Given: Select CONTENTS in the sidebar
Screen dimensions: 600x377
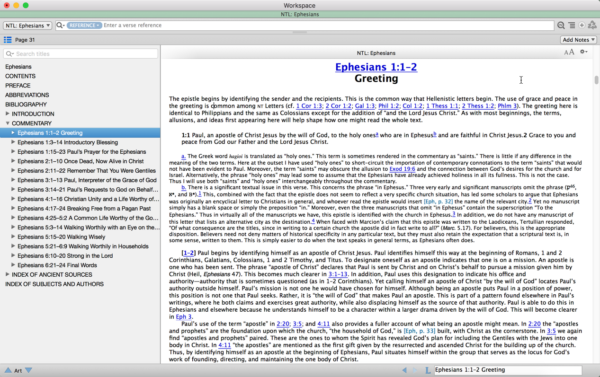Looking at the screenshot, I should (x=20, y=76).
